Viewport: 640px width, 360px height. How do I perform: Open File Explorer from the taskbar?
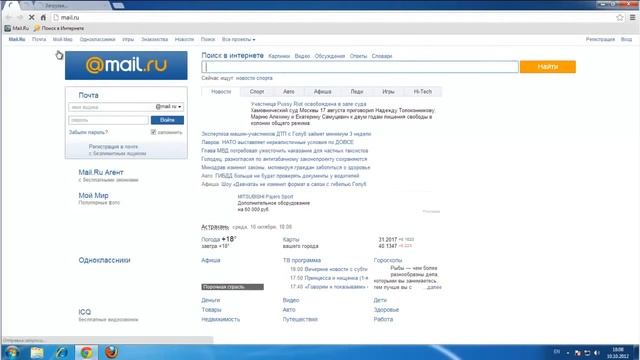[37, 352]
